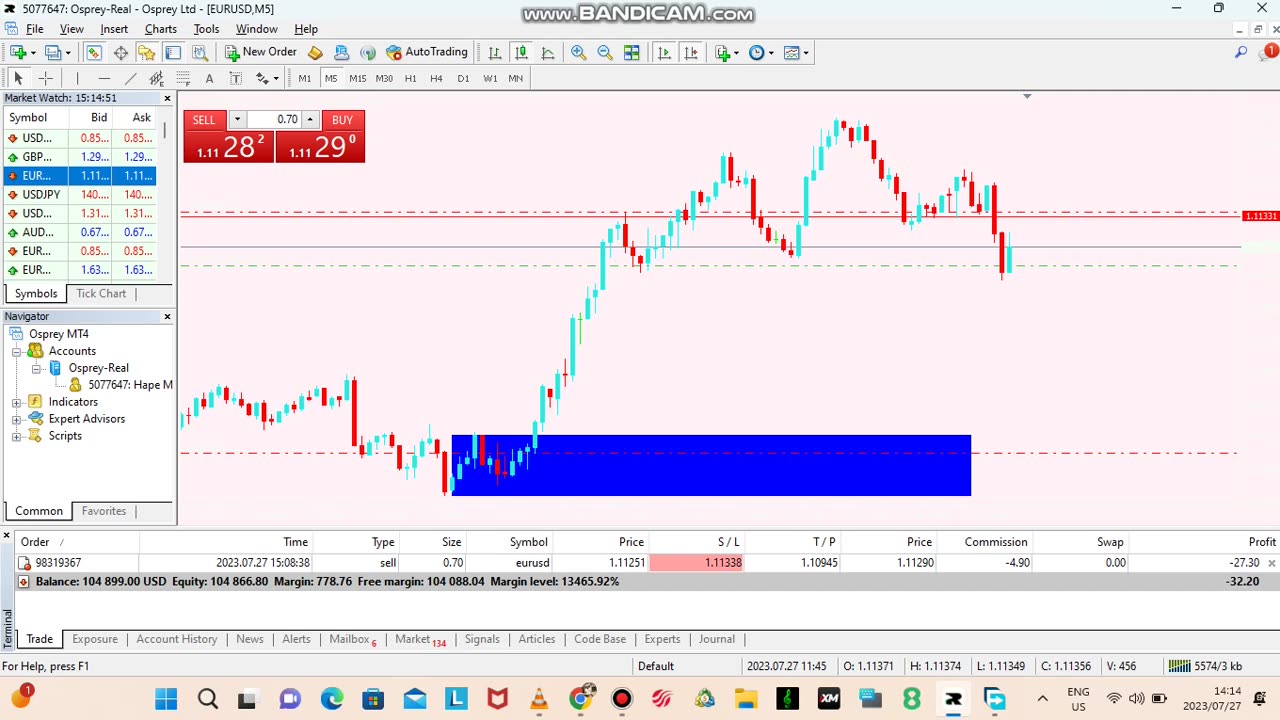Expand the Expert Advisors tree node
This screenshot has width=1280, height=720.
tap(16, 419)
